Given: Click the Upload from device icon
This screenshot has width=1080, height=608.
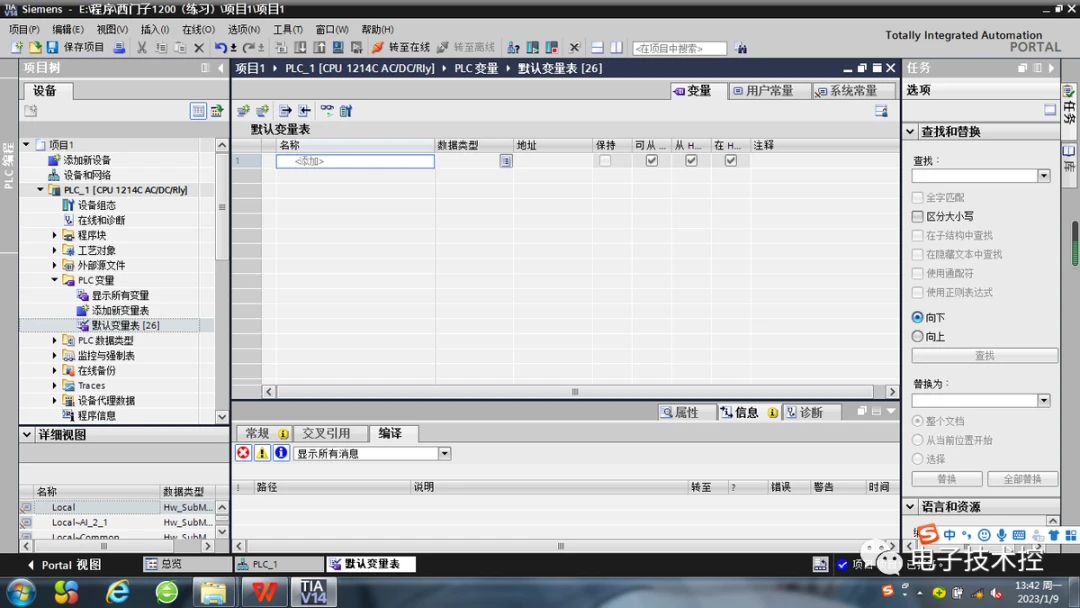Looking at the screenshot, I should point(320,48).
